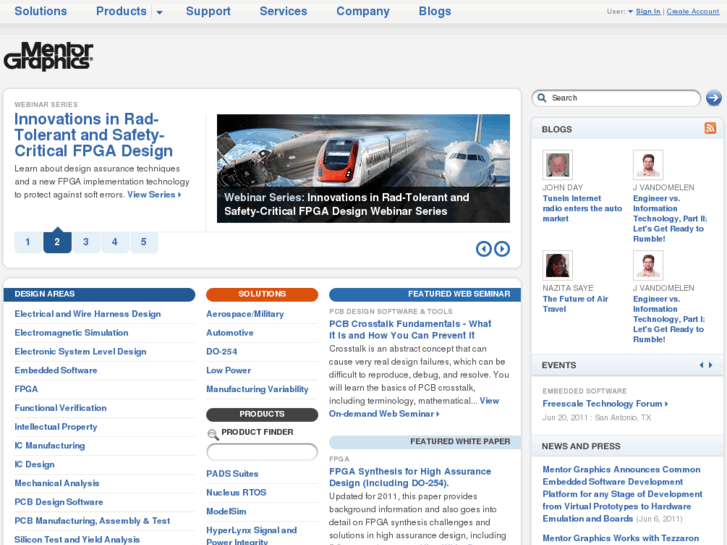Viewport: 727px width, 545px height.
Task: Open Manufacturing Variability link
Action: click(x=257, y=389)
